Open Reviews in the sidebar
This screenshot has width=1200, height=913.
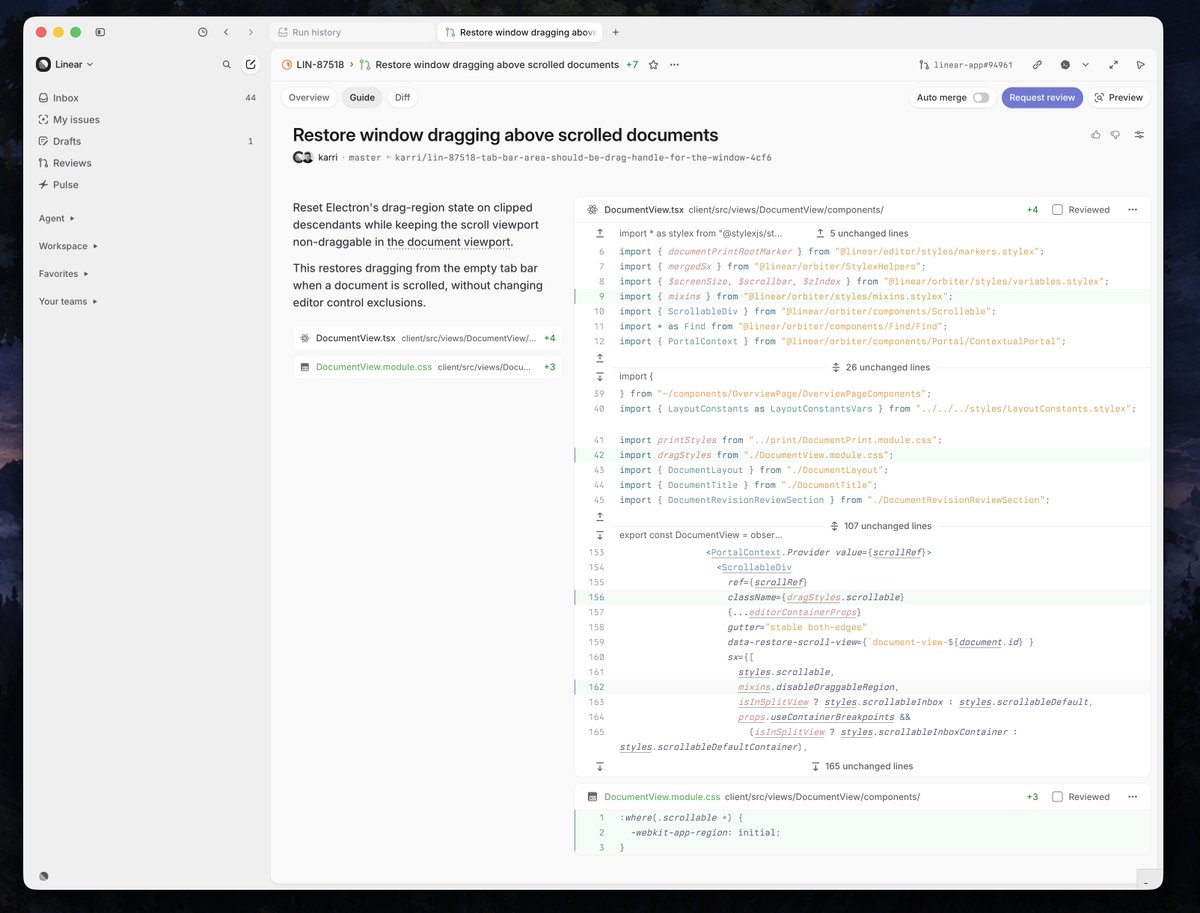(x=147, y=163)
